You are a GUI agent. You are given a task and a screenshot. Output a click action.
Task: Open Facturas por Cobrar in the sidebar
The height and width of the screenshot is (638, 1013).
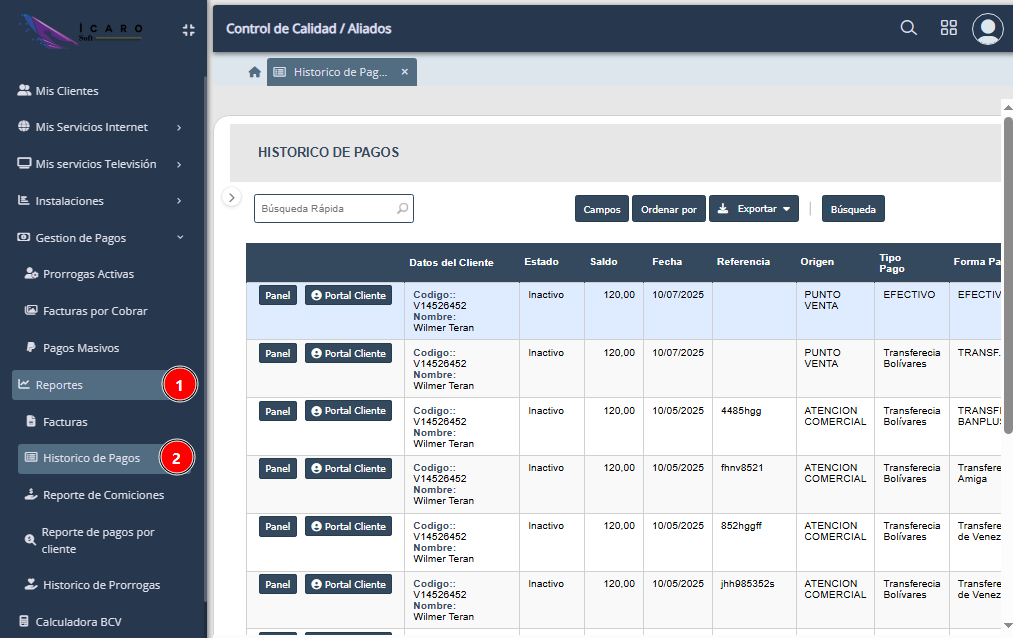point(95,311)
